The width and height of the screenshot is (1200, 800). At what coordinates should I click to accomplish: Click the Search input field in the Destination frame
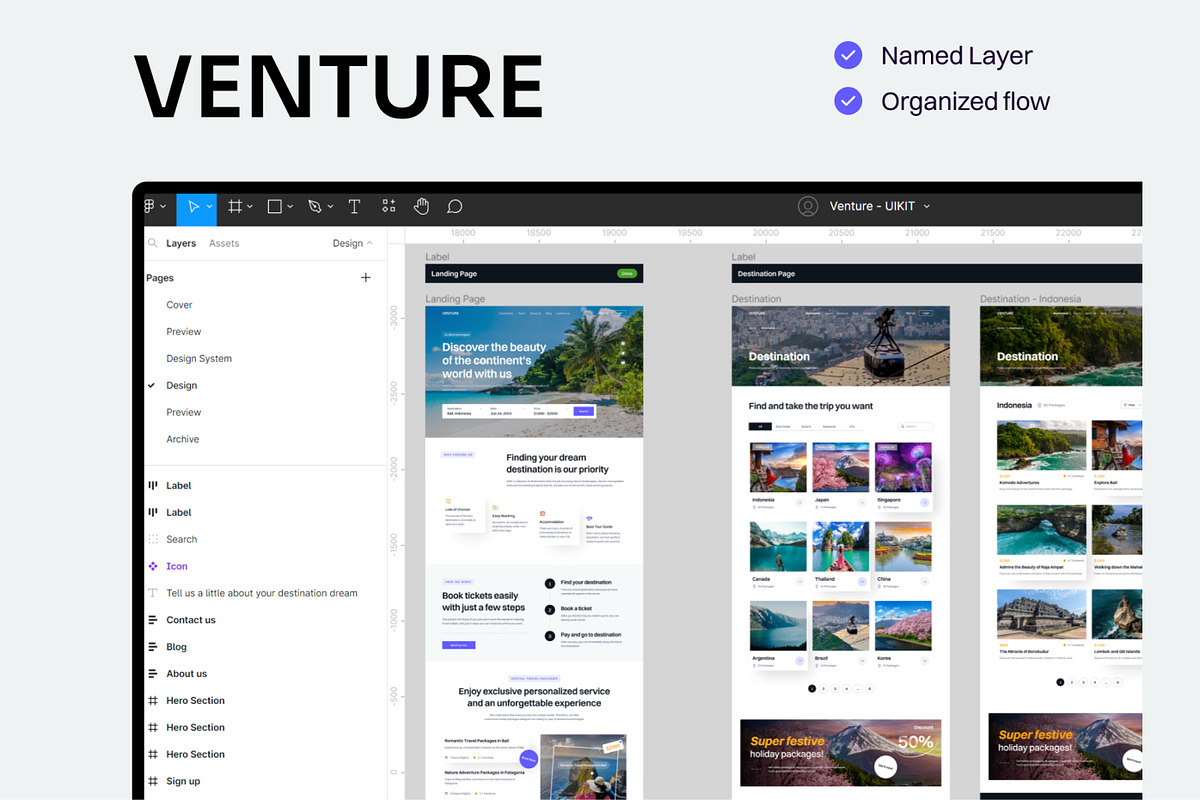pos(915,427)
